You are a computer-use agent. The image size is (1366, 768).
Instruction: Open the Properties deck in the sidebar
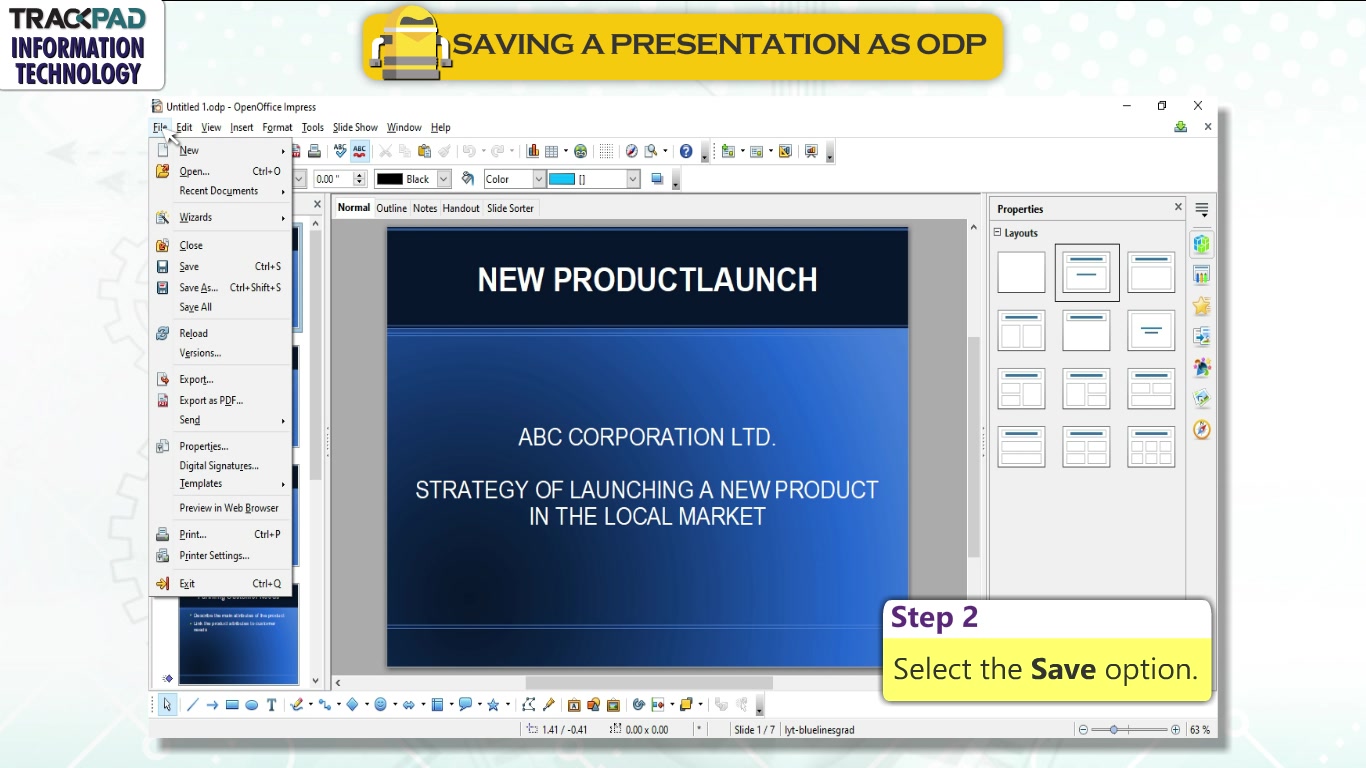point(1202,244)
